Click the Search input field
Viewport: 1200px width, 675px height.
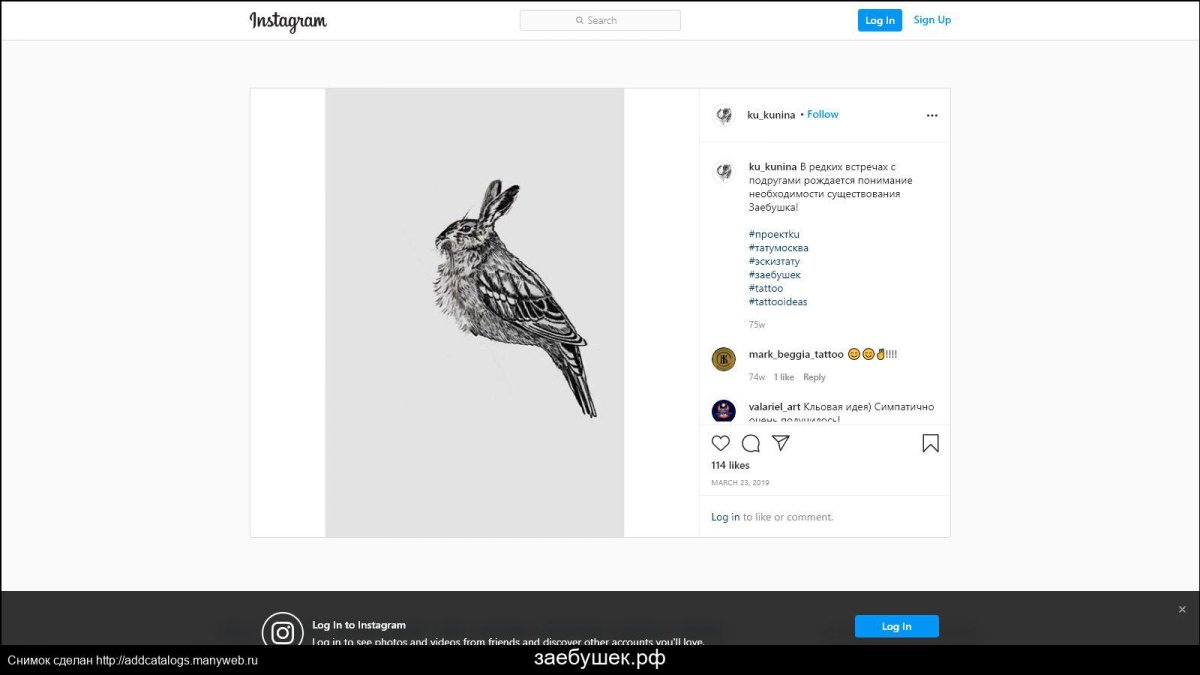600,20
